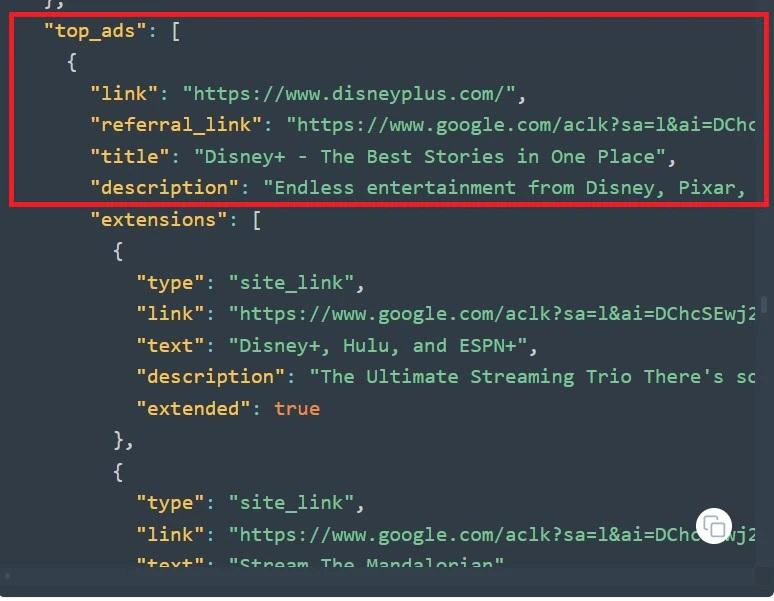Click the "Endless entertainment from Disney" description value
Screen dimensions: 774x601
(x=504, y=188)
